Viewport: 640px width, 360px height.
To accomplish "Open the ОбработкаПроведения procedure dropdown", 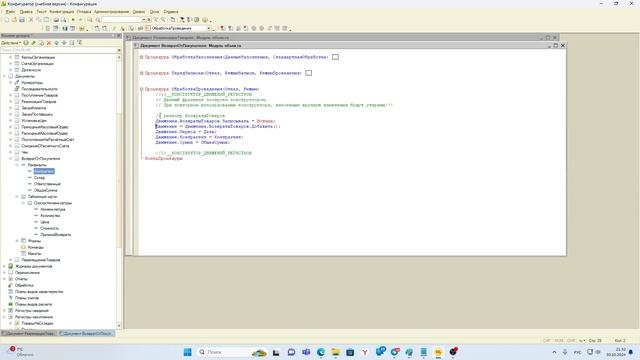I will point(209,29).
